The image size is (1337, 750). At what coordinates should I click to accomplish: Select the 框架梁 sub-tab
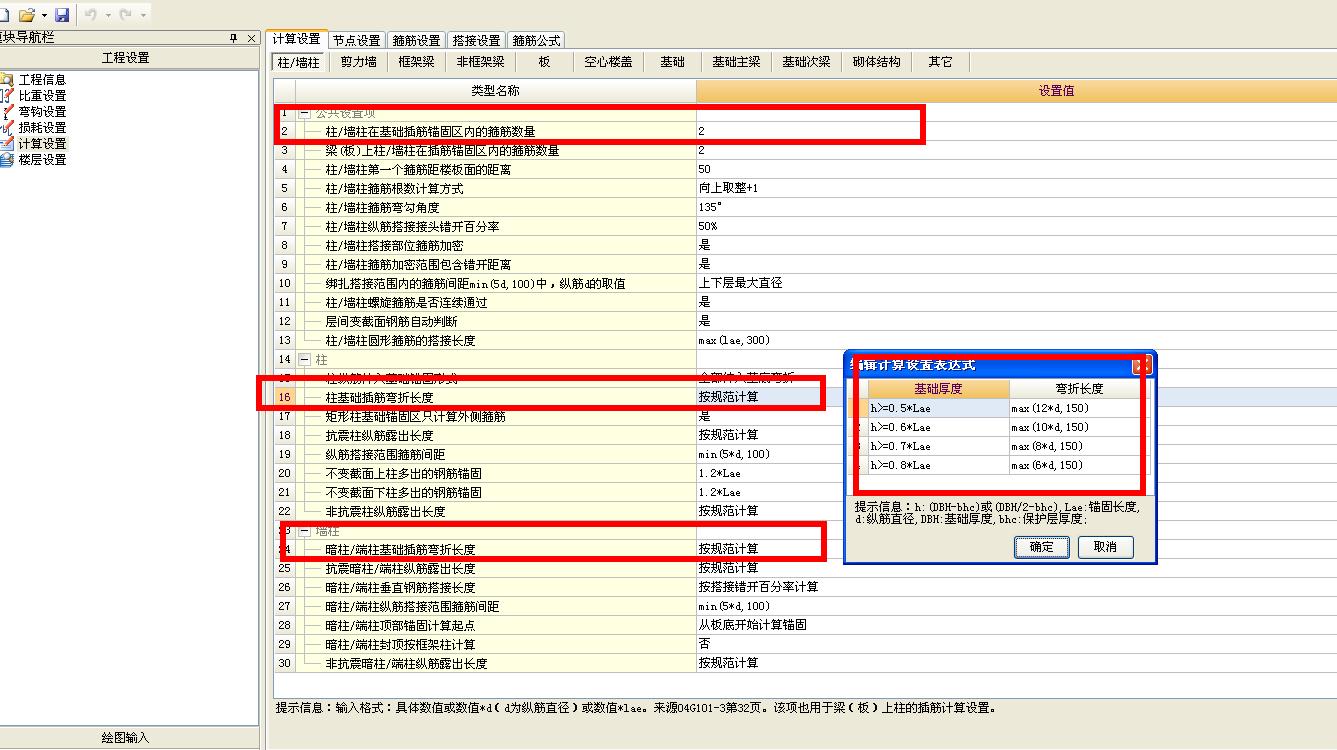coord(416,62)
